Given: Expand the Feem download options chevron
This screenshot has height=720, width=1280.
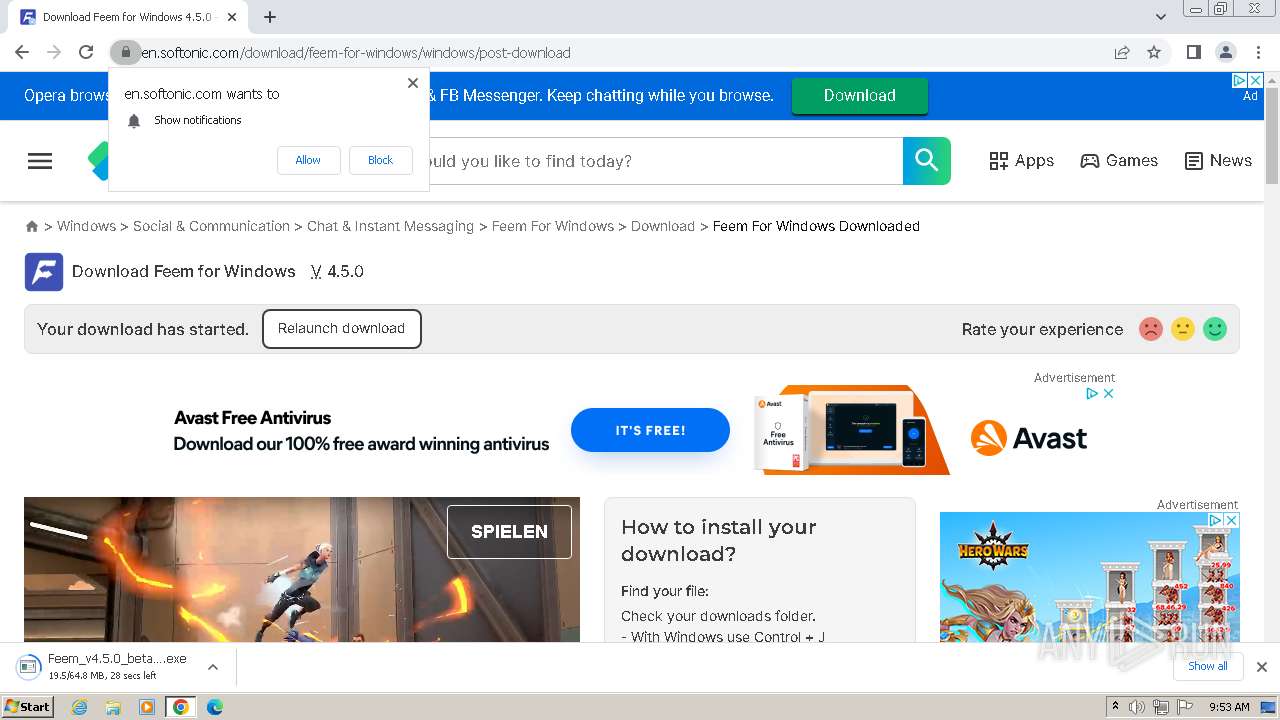Looking at the screenshot, I should coord(213,667).
